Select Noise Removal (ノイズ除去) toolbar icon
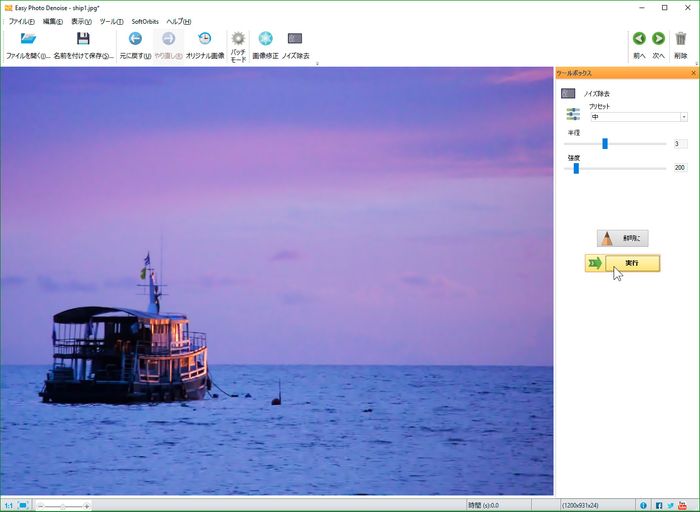This screenshot has width=700, height=512. click(x=295, y=39)
